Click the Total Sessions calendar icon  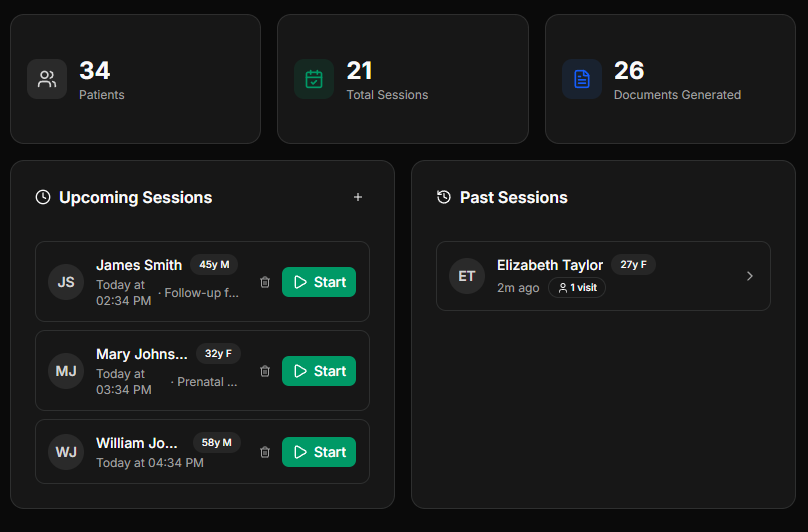tap(314, 79)
